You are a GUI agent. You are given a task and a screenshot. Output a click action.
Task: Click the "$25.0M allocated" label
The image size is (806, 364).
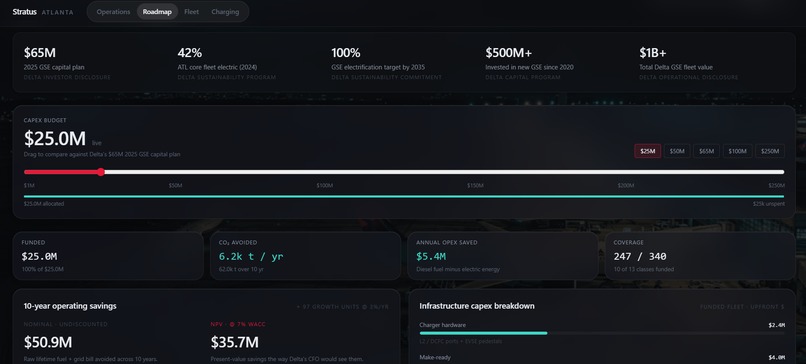[44, 204]
